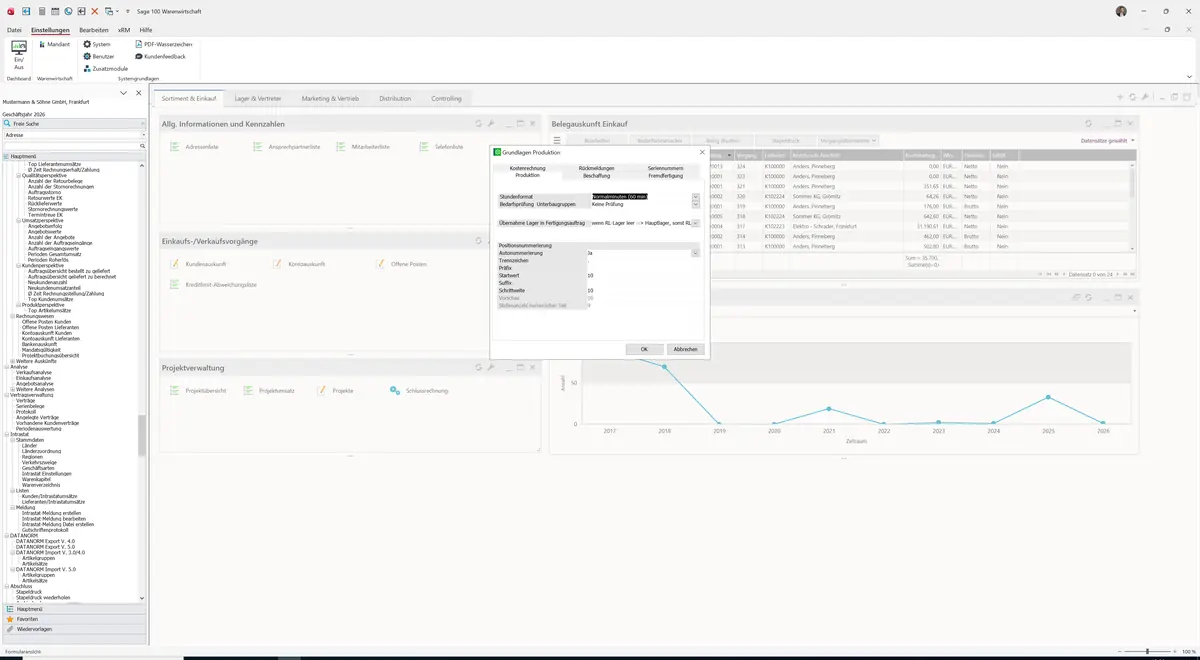Image resolution: width=1200 pixels, height=660 pixels.
Task: Switch to Marketing & Vertrieb dashboard tab
Action: pyautogui.click(x=330, y=98)
